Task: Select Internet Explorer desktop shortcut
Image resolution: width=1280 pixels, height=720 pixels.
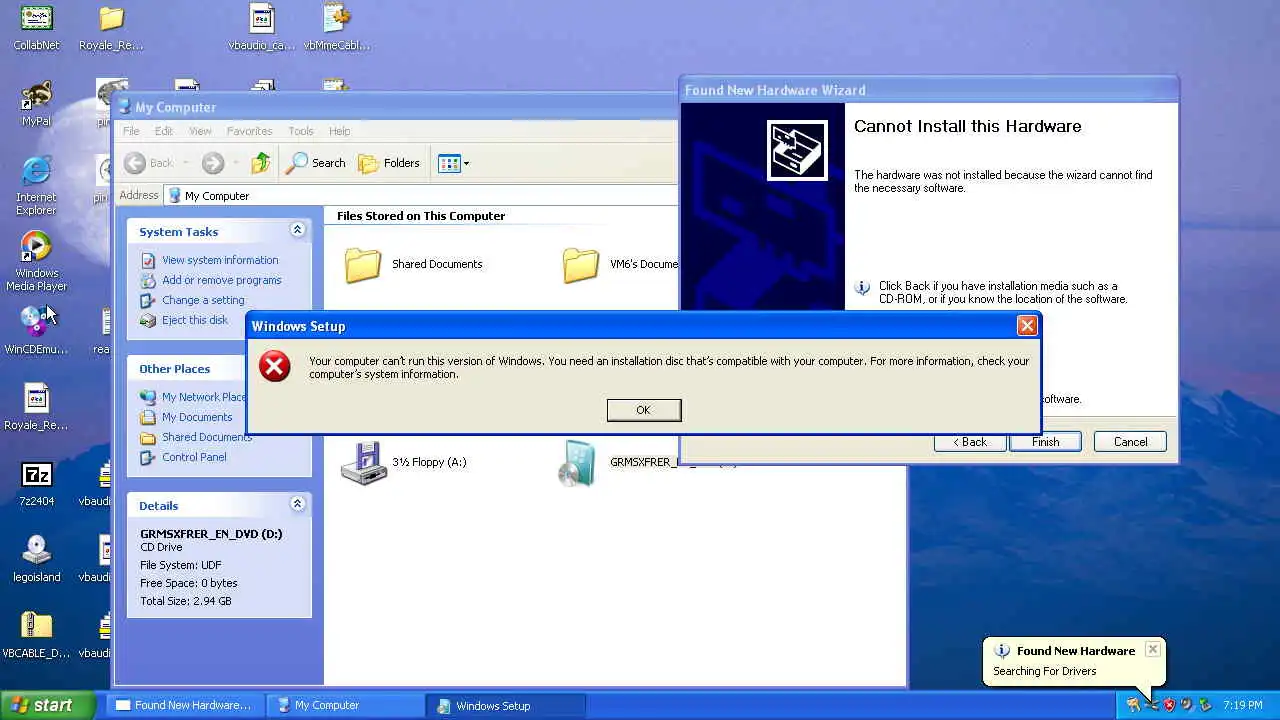Action: point(36,185)
